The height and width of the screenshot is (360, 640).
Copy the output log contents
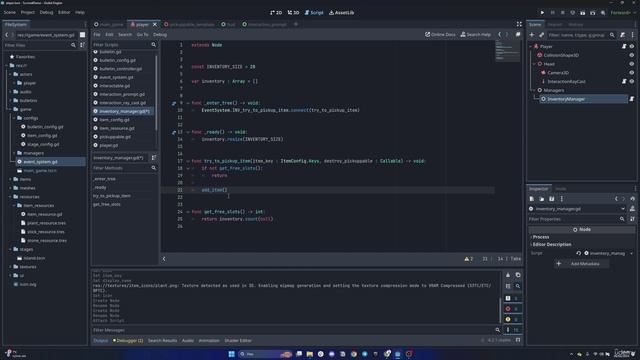pyautogui.click(x=518, y=275)
